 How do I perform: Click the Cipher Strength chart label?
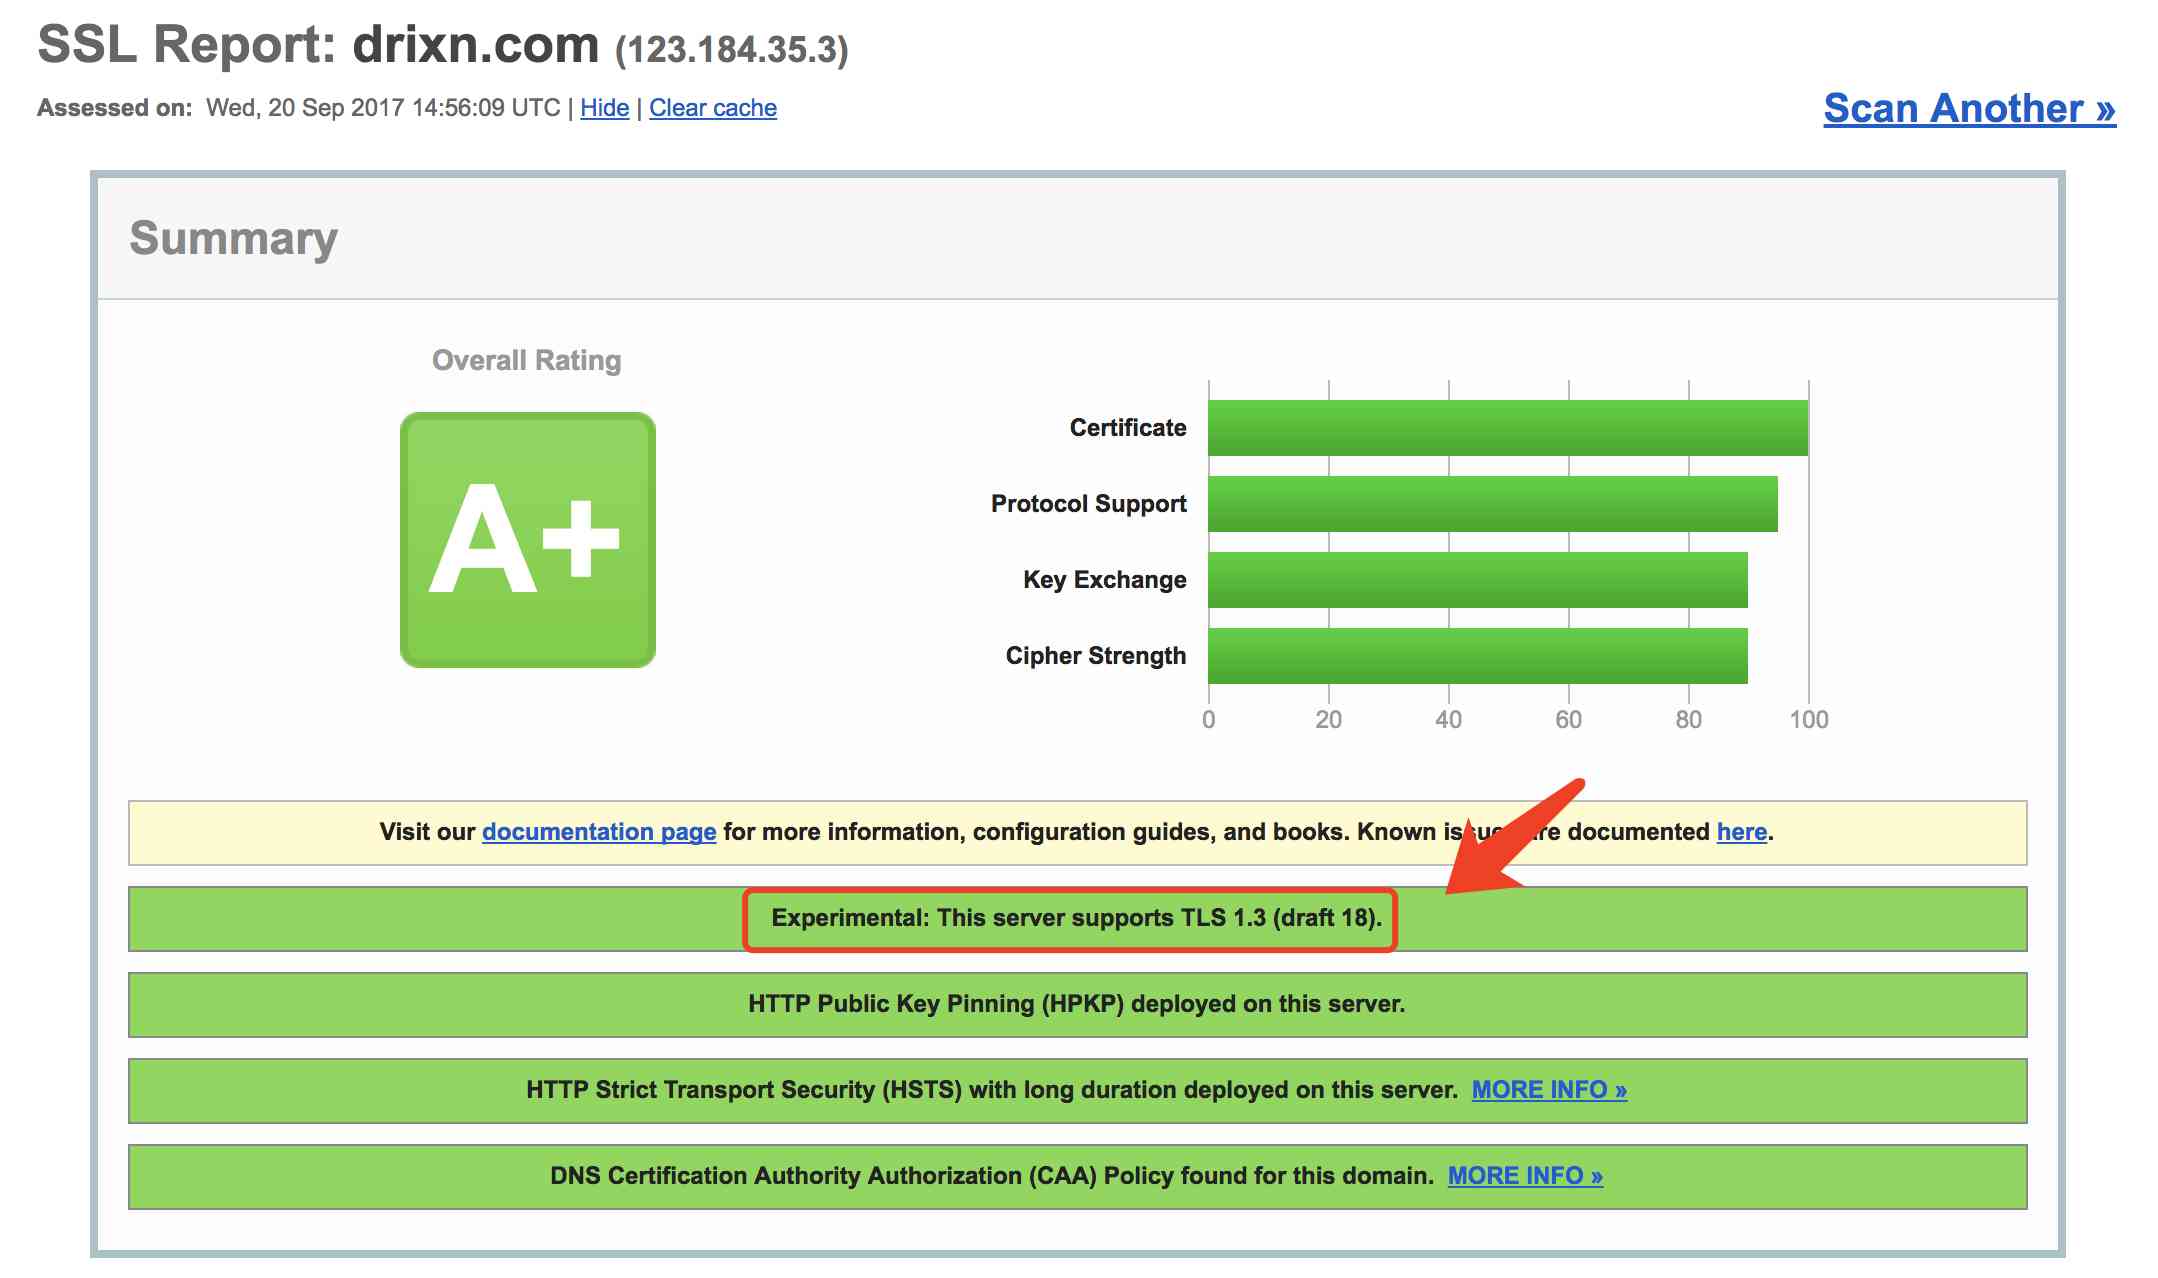[x=1096, y=656]
